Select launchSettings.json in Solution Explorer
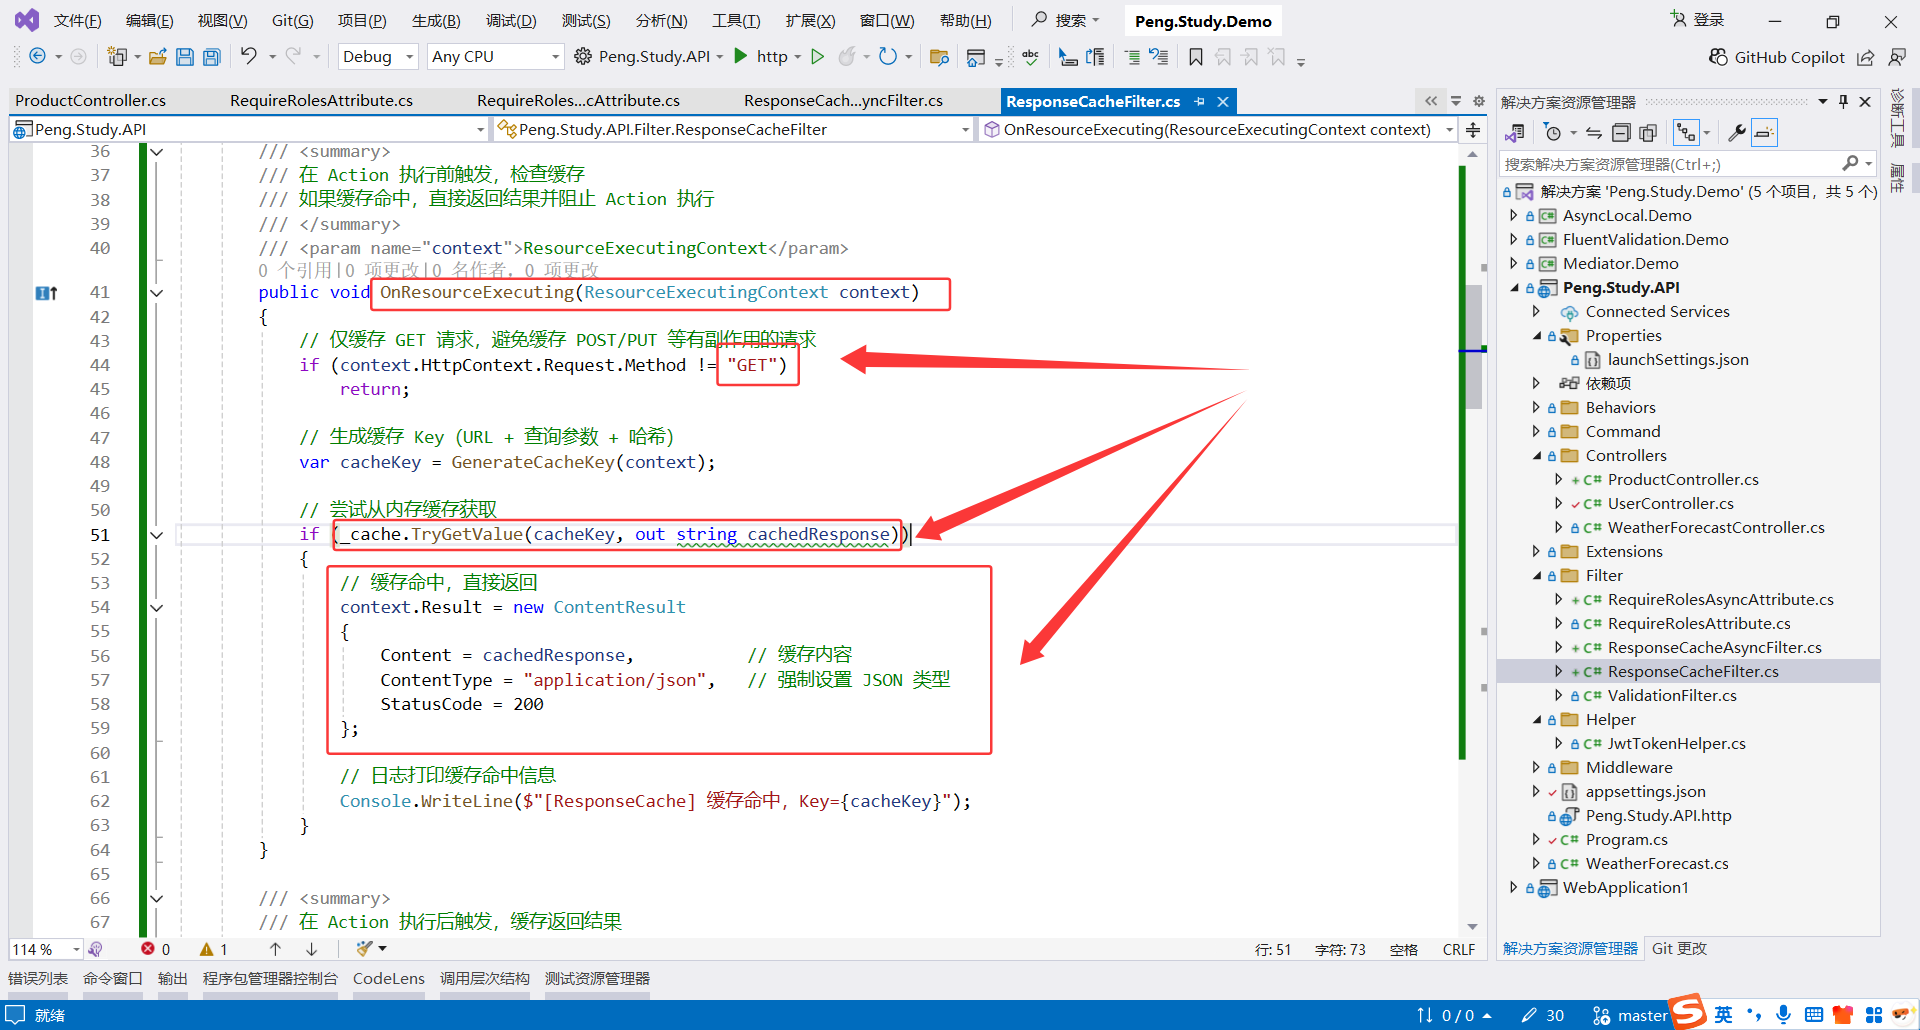1920x1030 pixels. pos(1678,359)
